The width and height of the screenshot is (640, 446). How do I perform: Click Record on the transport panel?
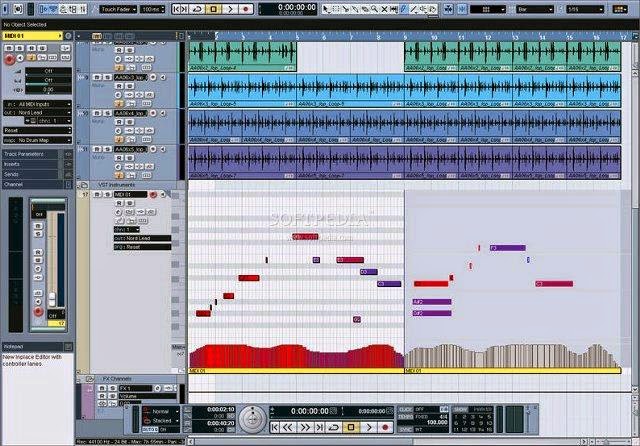click(384, 427)
